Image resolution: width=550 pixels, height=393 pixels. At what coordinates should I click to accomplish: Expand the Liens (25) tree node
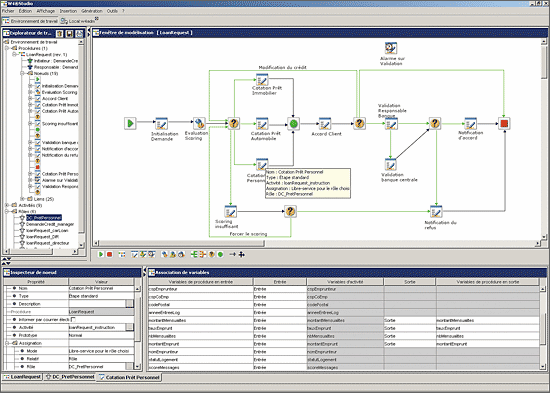point(22,199)
